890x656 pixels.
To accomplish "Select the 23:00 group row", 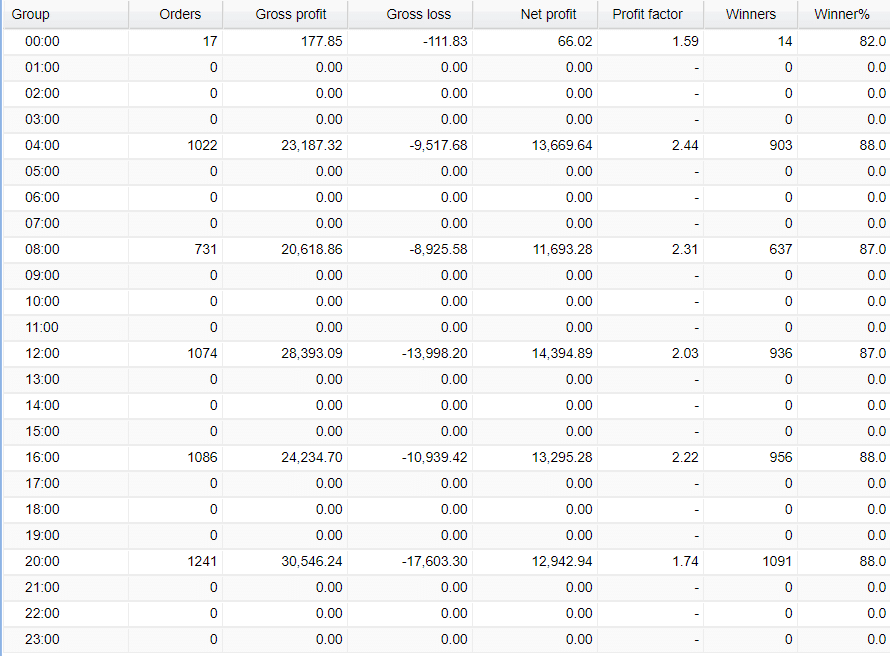I will click(x=44, y=639).
